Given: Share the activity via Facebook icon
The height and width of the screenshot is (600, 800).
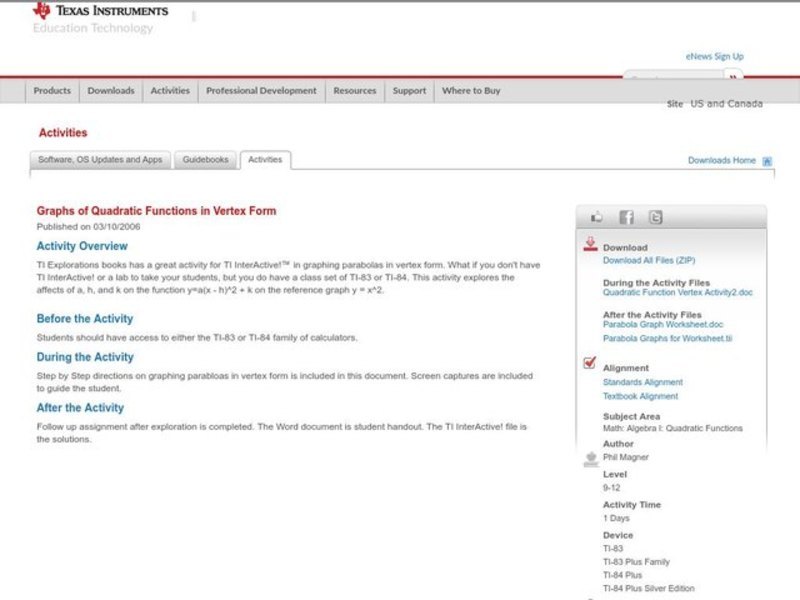Looking at the screenshot, I should click(x=626, y=217).
